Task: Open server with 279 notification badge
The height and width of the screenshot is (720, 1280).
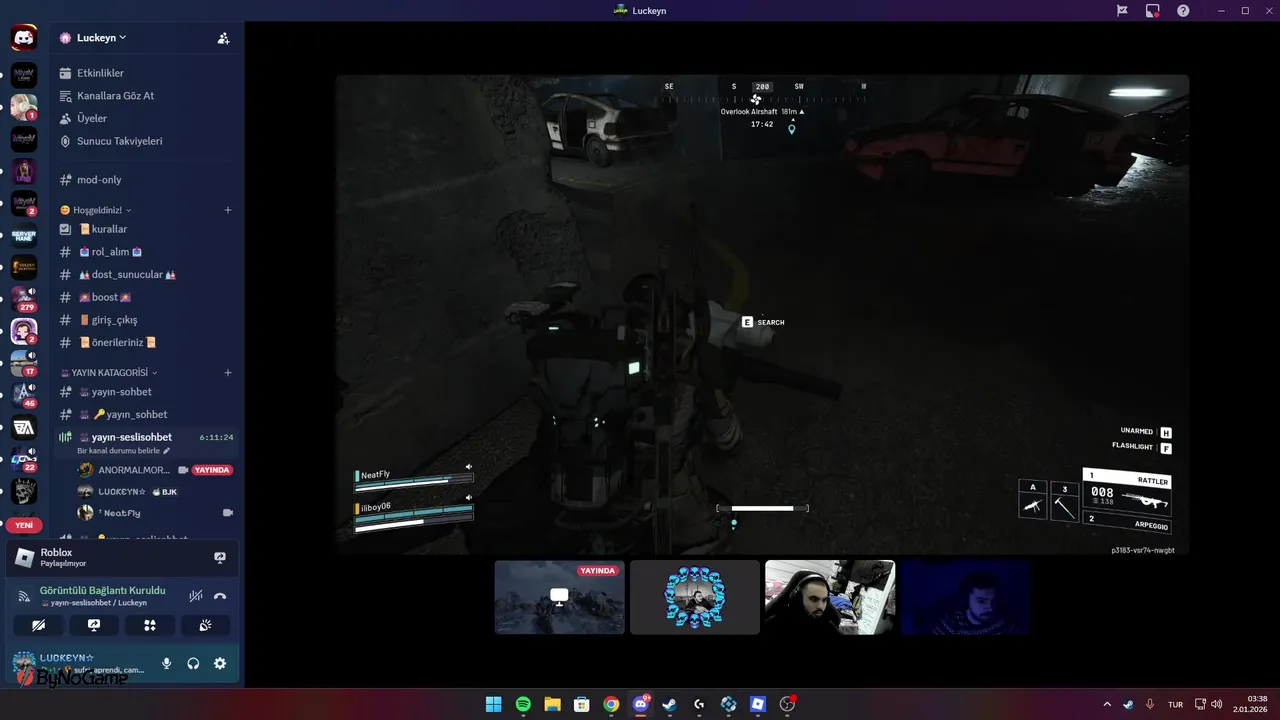Action: (x=24, y=298)
